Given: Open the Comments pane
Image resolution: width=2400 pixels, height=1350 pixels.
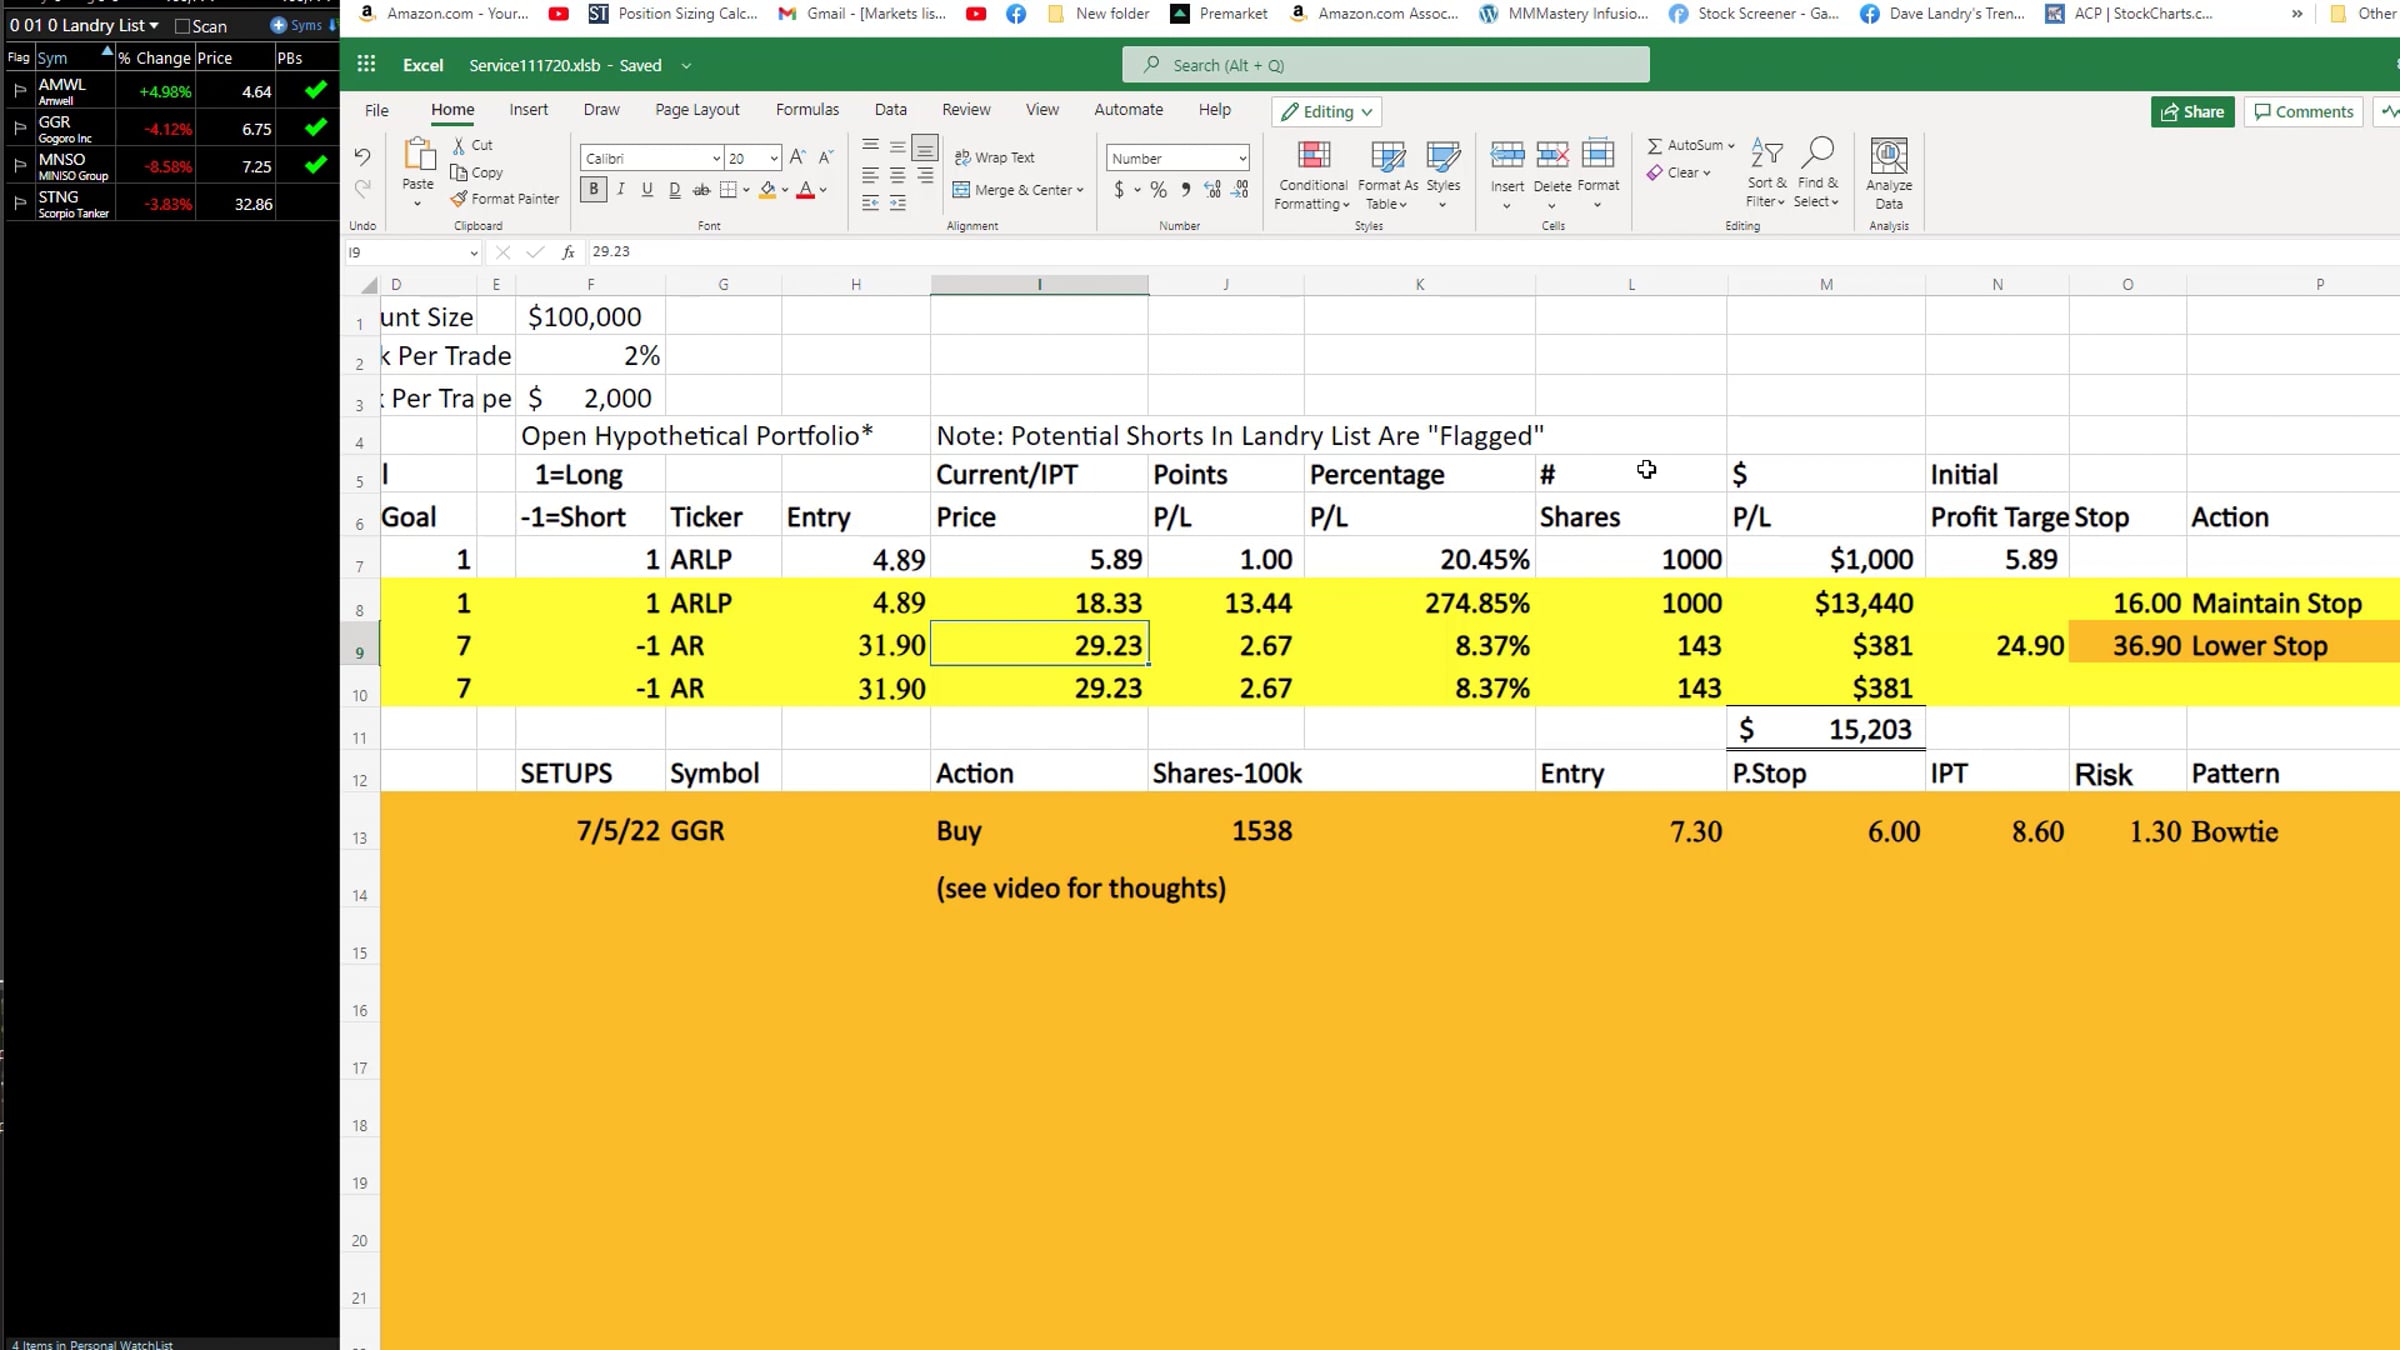Looking at the screenshot, I should (x=2303, y=111).
